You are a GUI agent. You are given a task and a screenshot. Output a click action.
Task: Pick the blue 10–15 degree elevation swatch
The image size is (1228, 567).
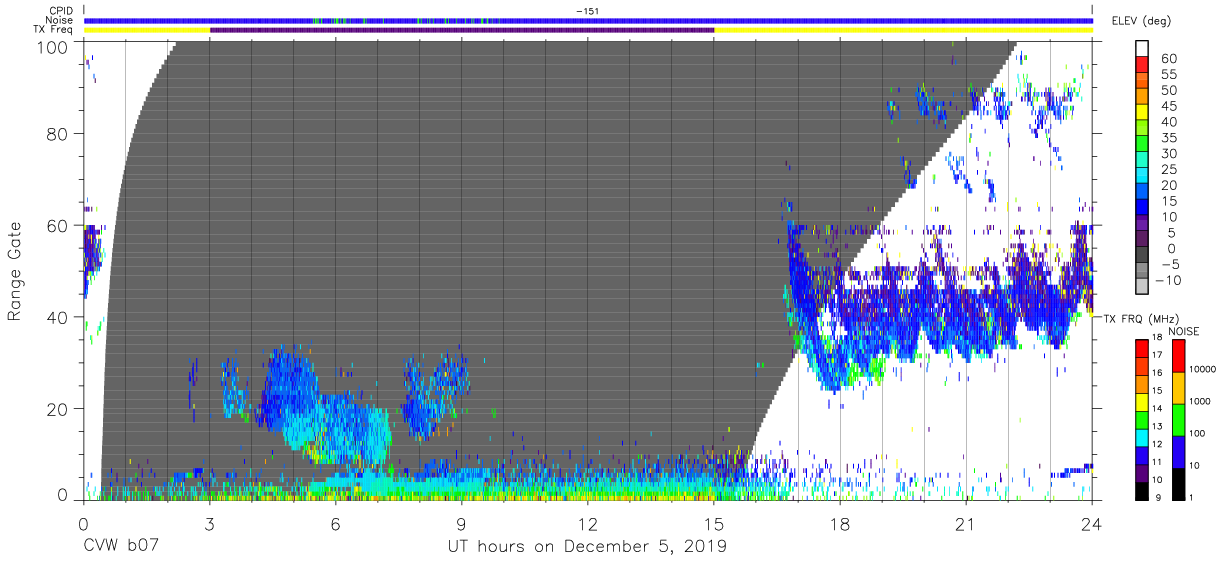(1141, 209)
